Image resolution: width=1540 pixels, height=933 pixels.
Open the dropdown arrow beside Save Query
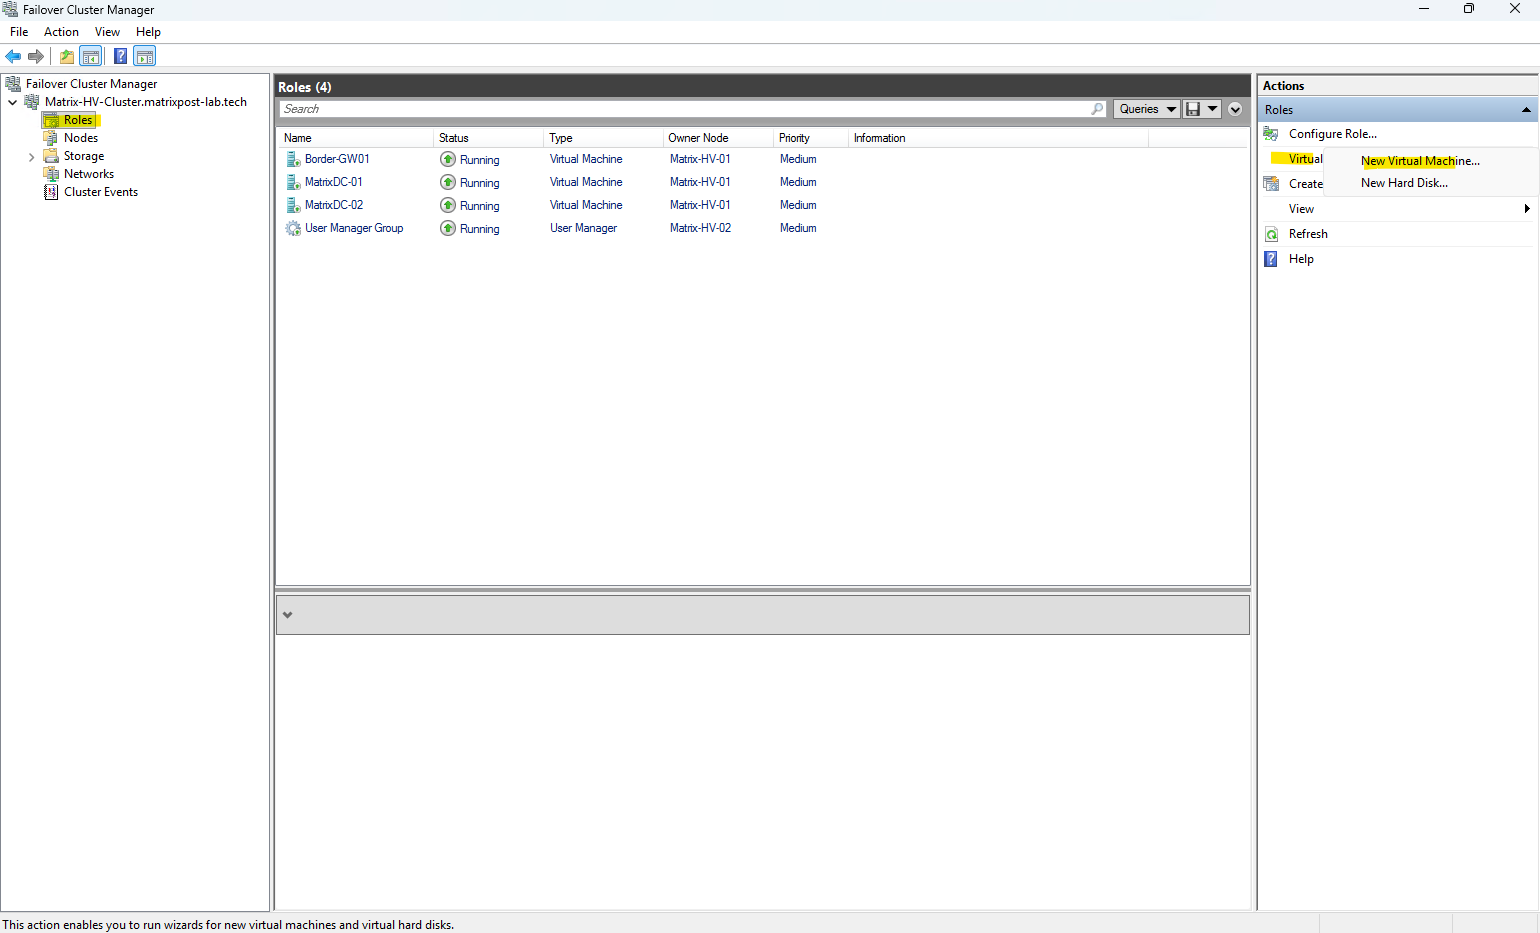point(1212,109)
